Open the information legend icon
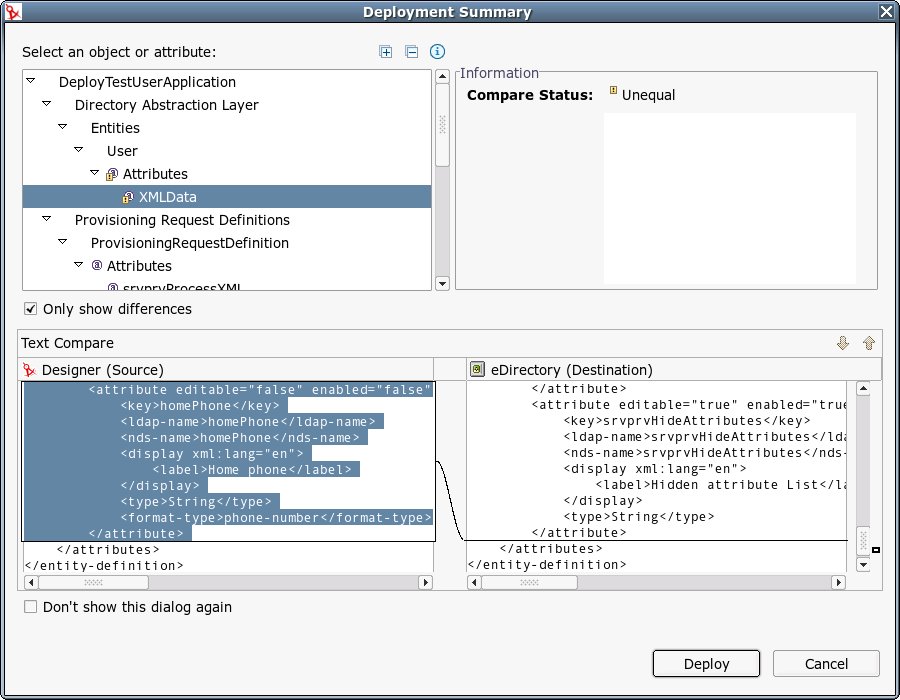 [437, 52]
